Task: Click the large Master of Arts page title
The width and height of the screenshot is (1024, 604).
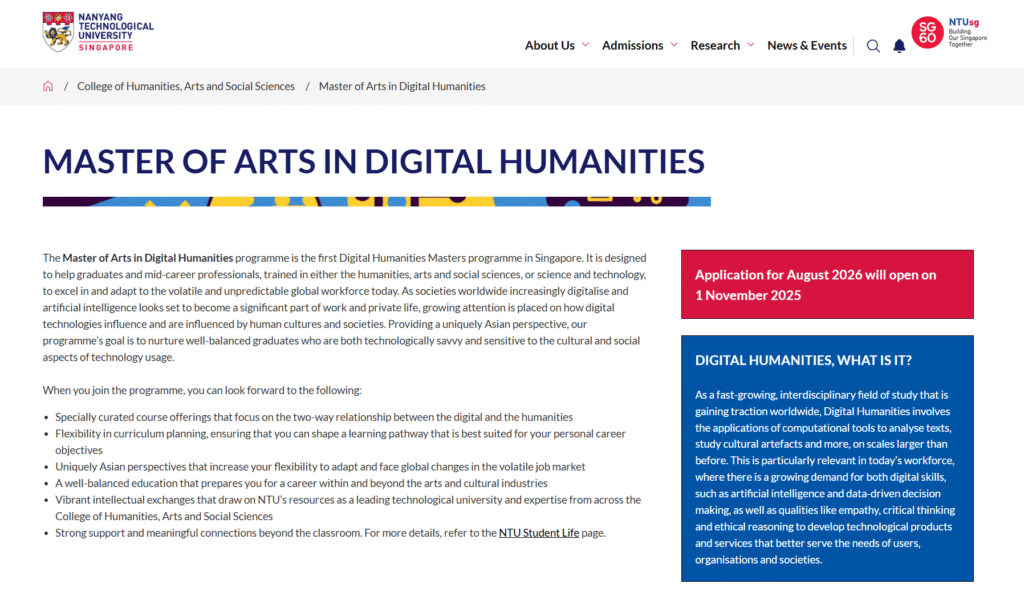Action: click(373, 161)
